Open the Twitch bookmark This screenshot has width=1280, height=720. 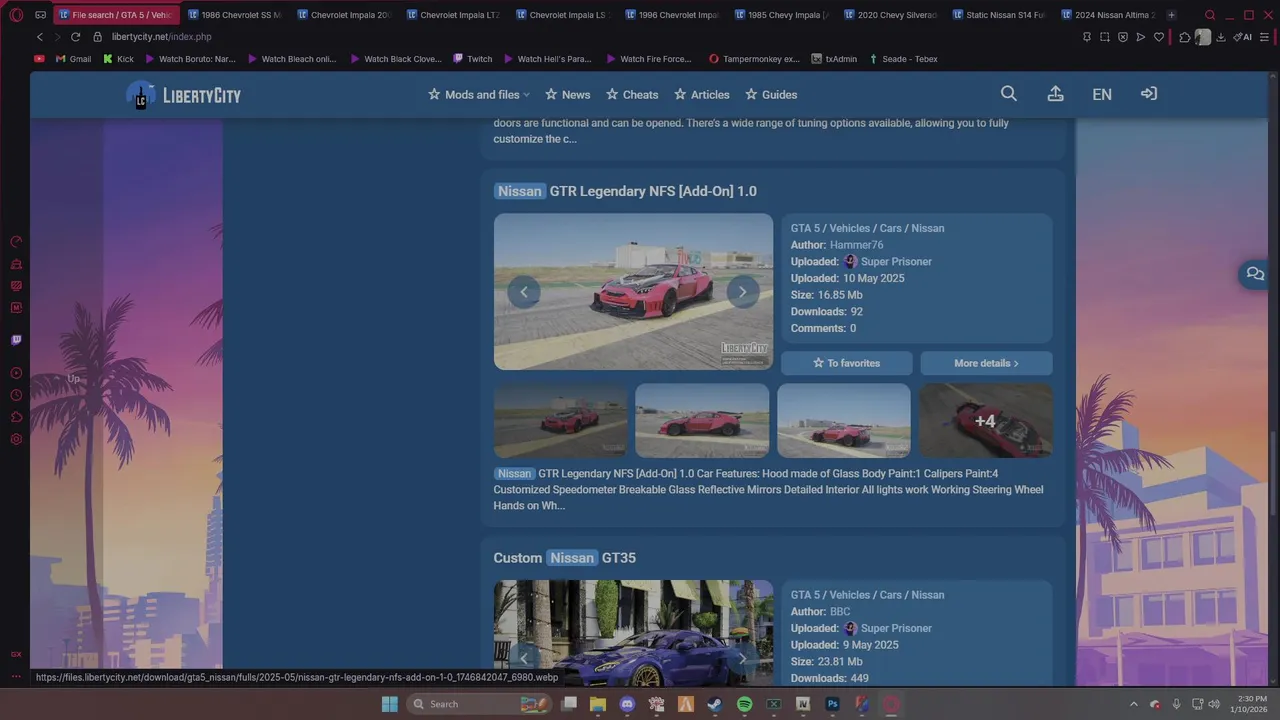pos(473,59)
